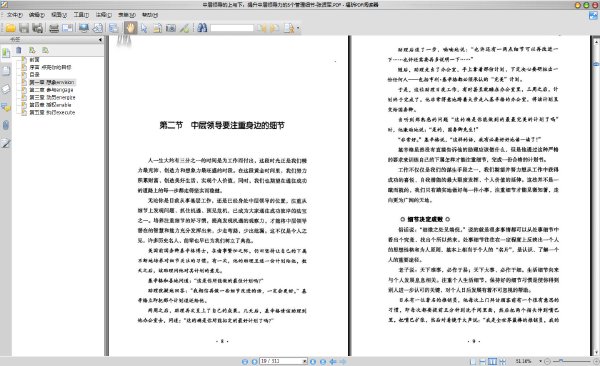This screenshot has width=600, height=366.
Task: Select the pencil typewriter tool icon
Action: 184,28
